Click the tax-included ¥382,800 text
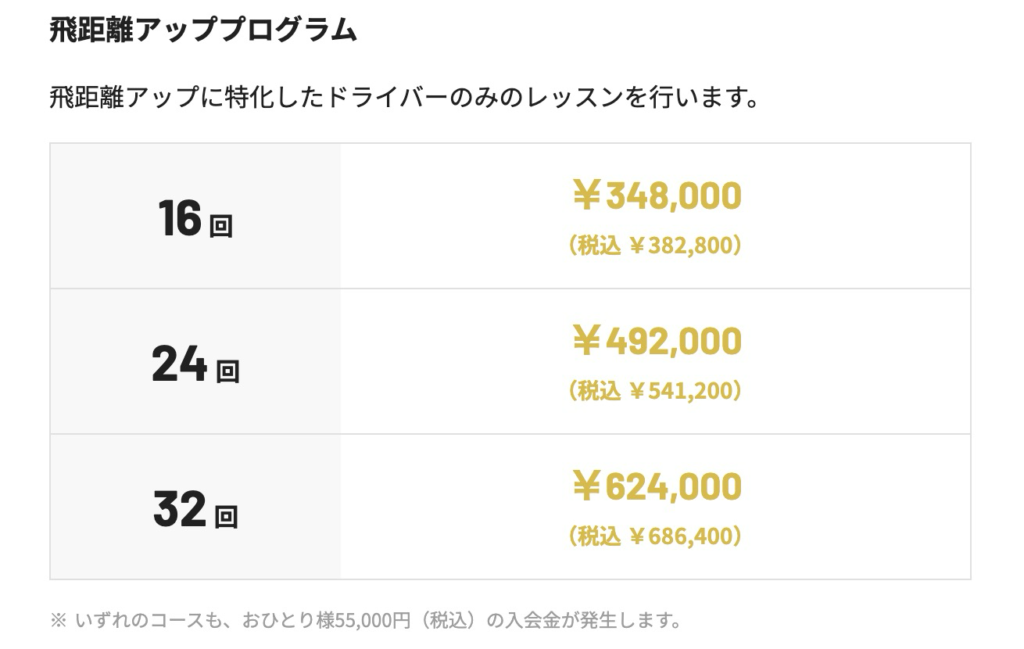Viewport: 1024px width, 649px height. [655, 245]
